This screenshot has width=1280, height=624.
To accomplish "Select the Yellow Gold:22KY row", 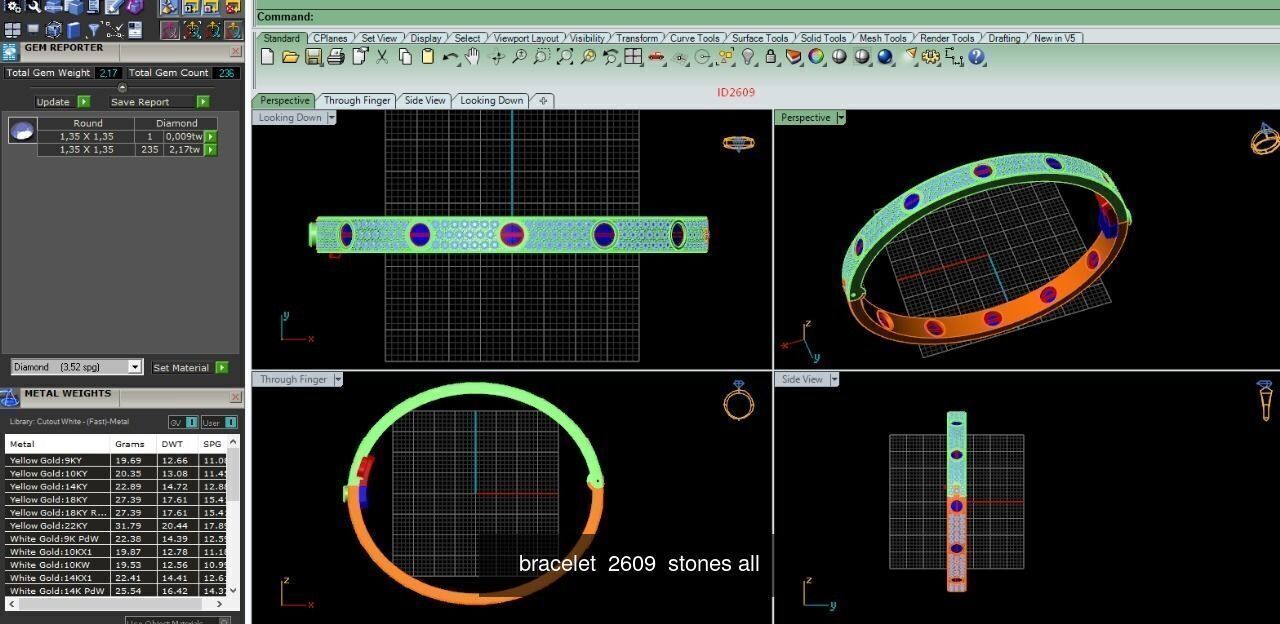I will [x=116, y=525].
